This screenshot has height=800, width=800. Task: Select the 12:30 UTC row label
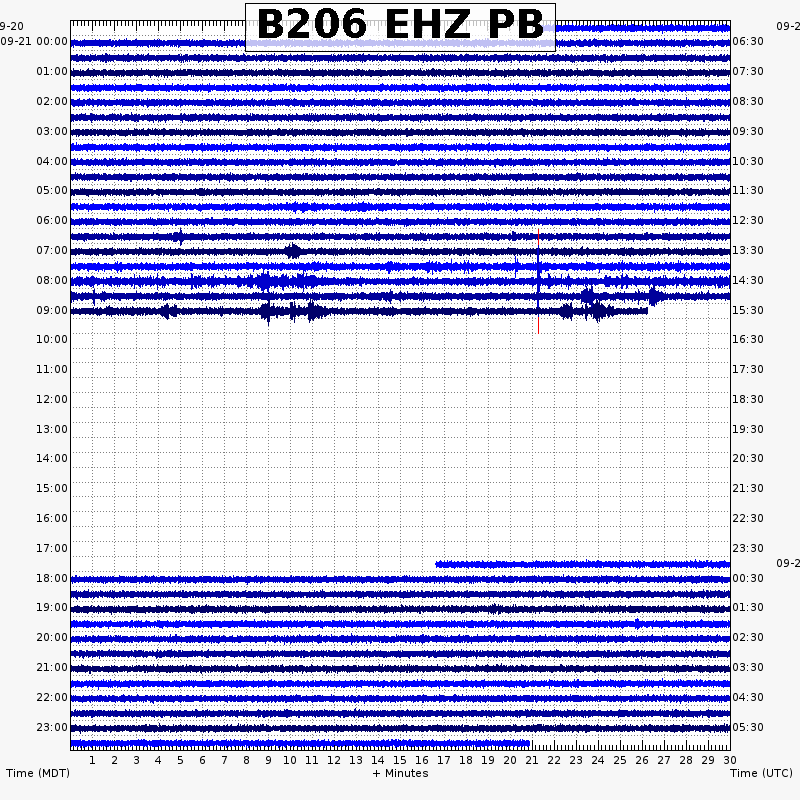click(748, 220)
